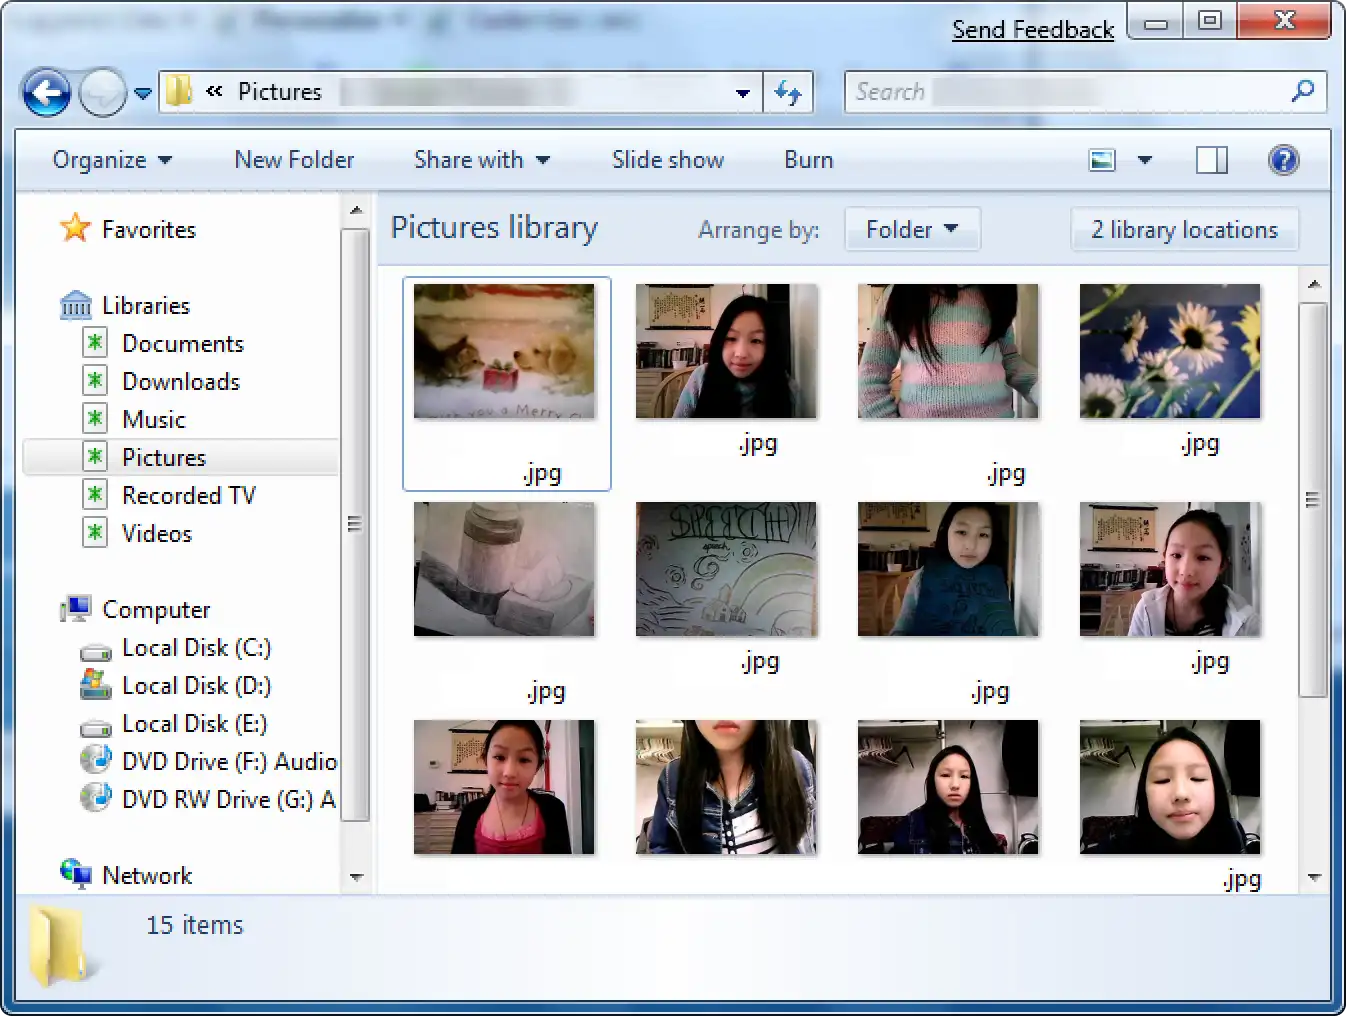1346x1016 pixels.
Task: Expand the view options dropdown arrow
Action: click(1145, 160)
